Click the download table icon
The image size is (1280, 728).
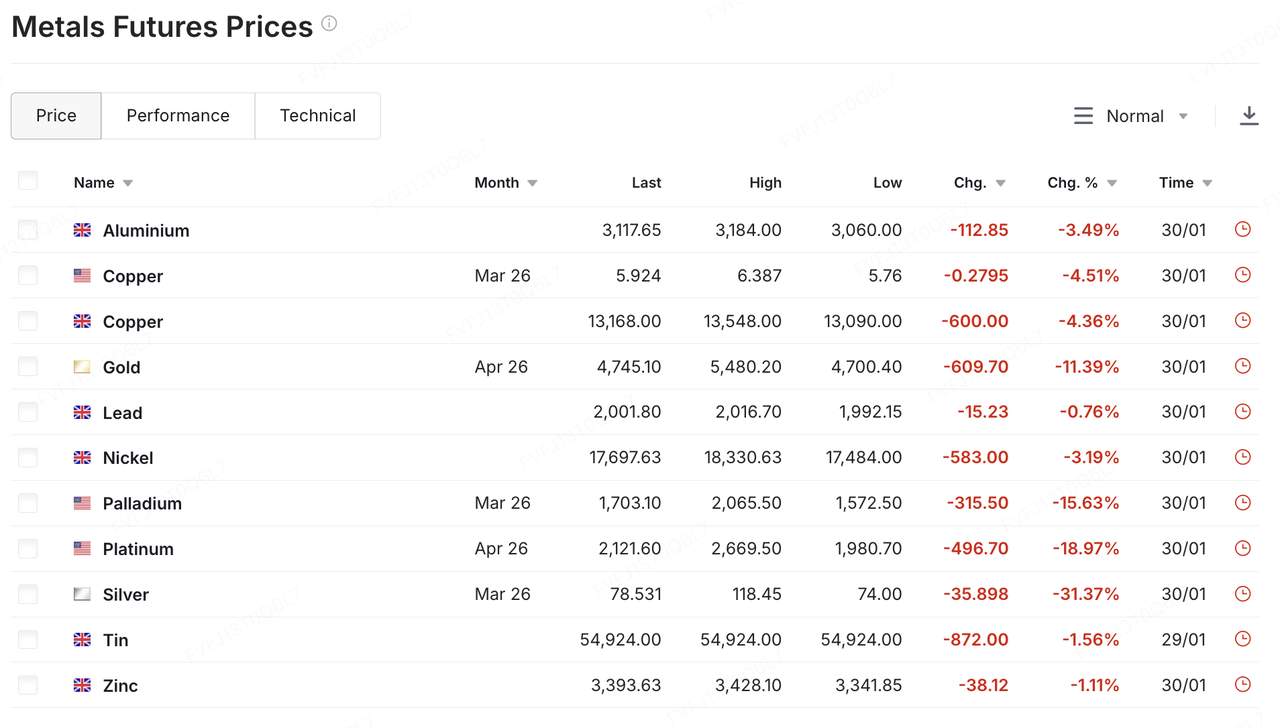click(1249, 116)
